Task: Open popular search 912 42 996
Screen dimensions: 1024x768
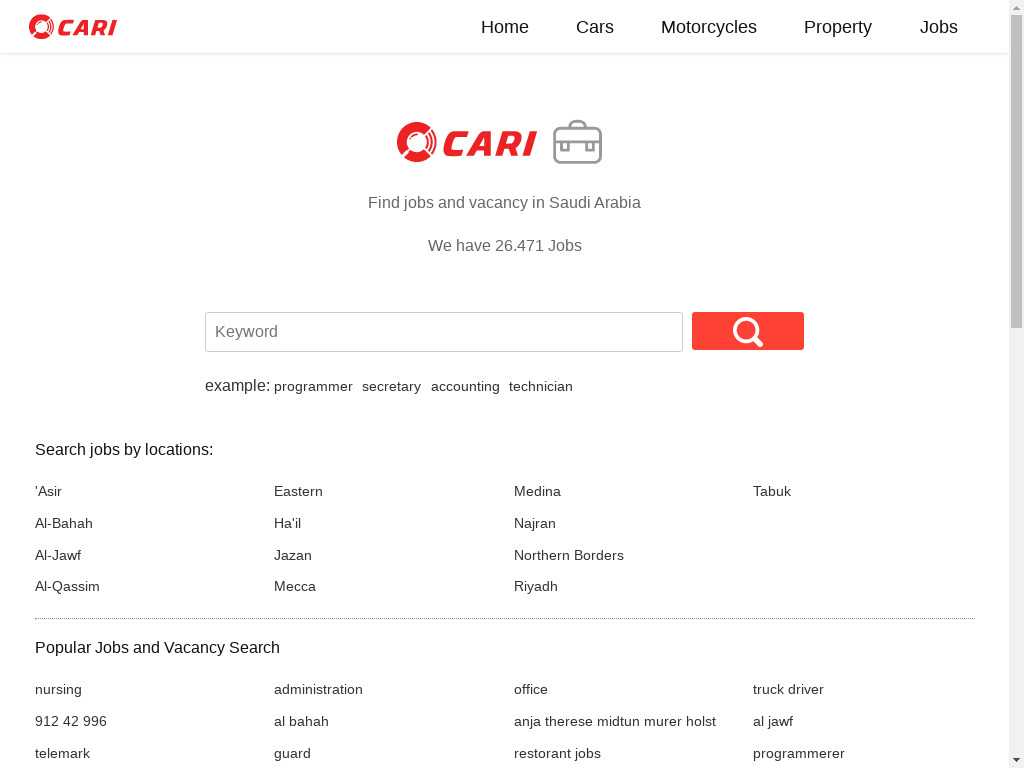Action: pos(71,722)
